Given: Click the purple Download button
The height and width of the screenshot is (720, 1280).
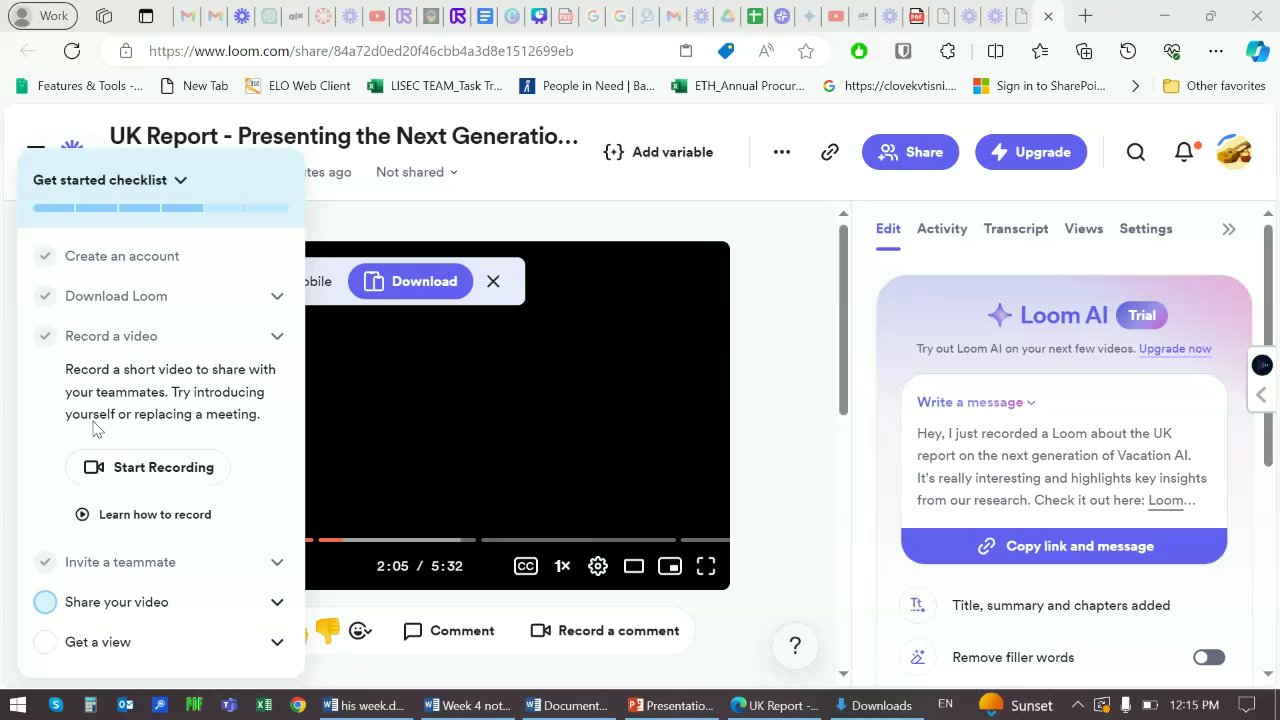Looking at the screenshot, I should pos(410,281).
